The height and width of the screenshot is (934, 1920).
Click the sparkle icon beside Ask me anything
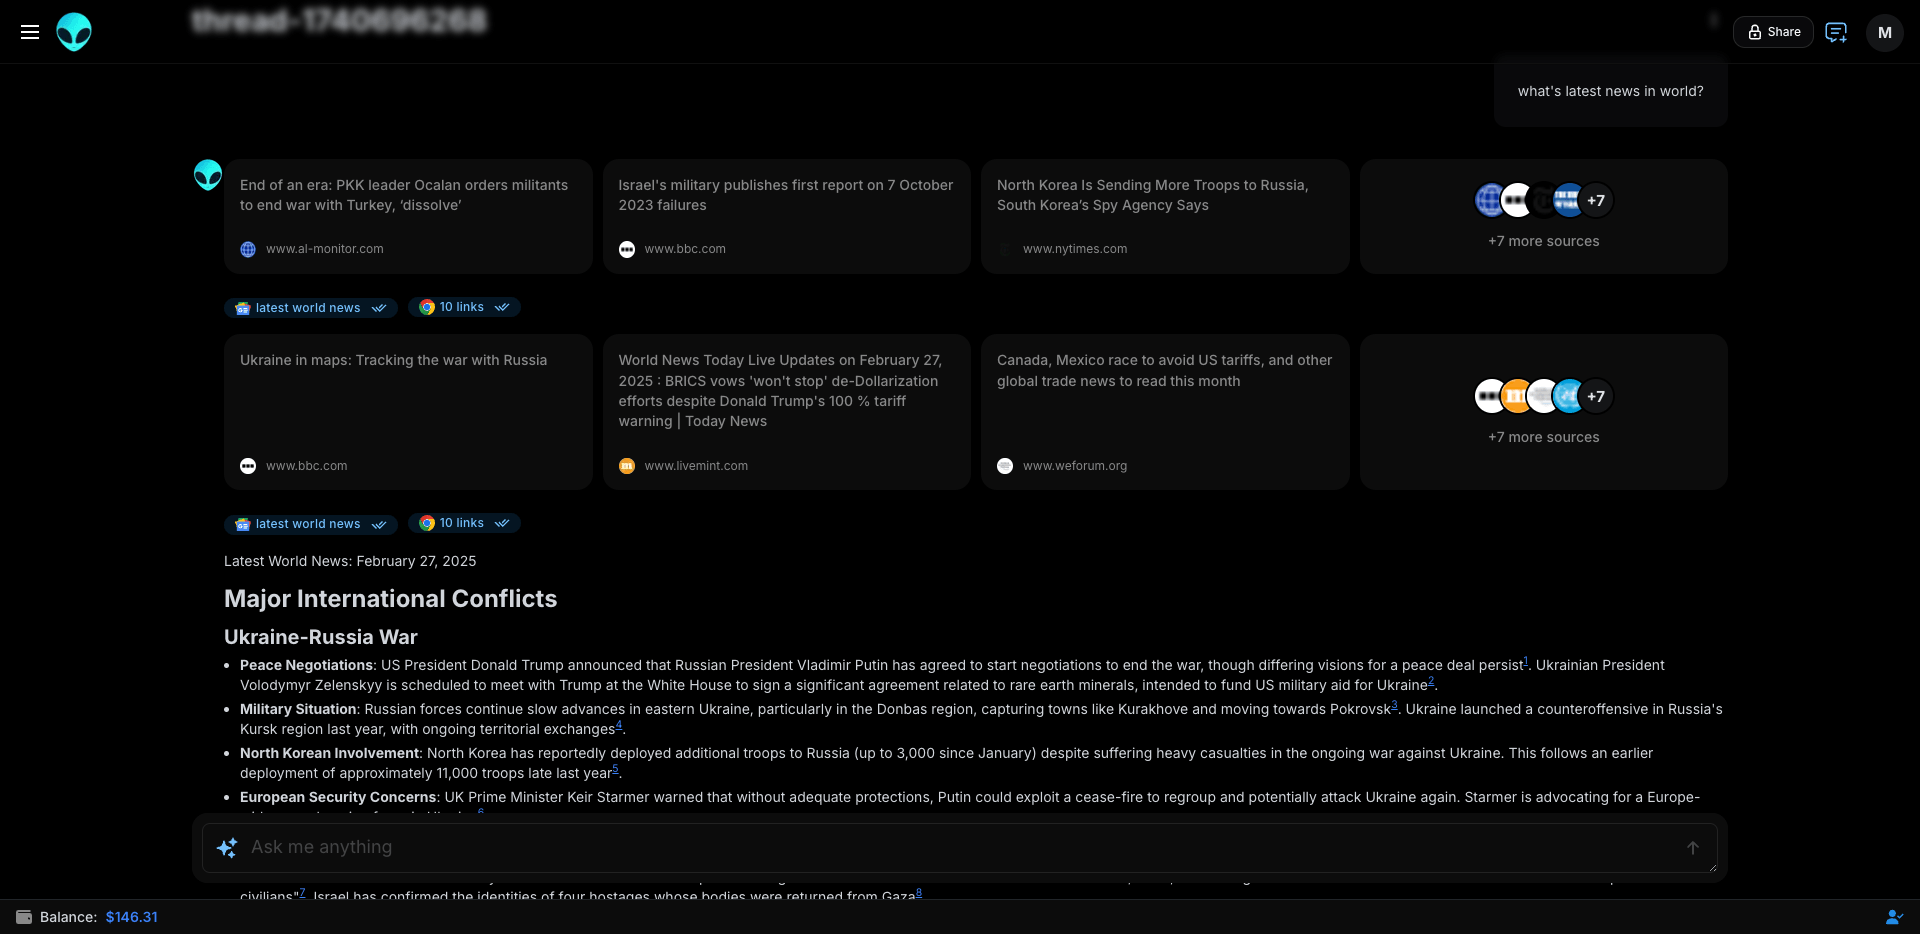[x=227, y=848]
